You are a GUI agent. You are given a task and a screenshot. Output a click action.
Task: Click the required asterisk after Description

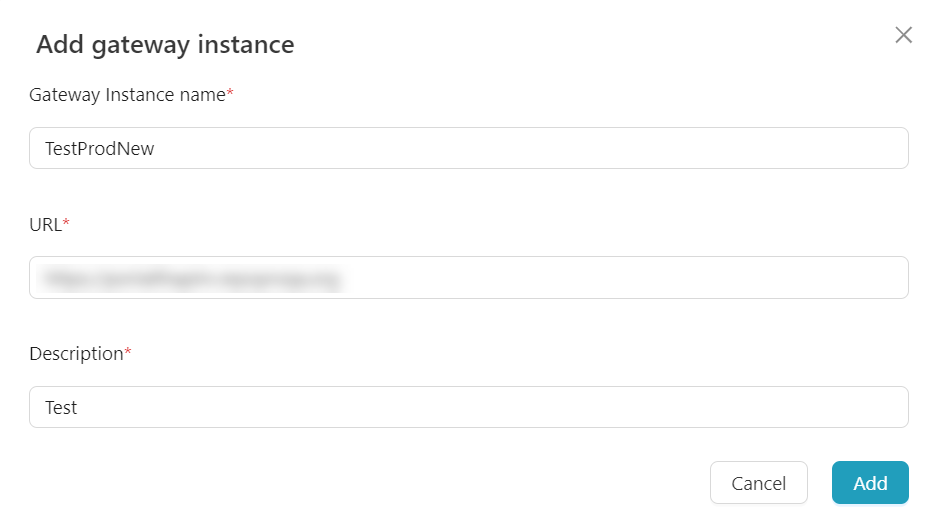tap(128, 352)
